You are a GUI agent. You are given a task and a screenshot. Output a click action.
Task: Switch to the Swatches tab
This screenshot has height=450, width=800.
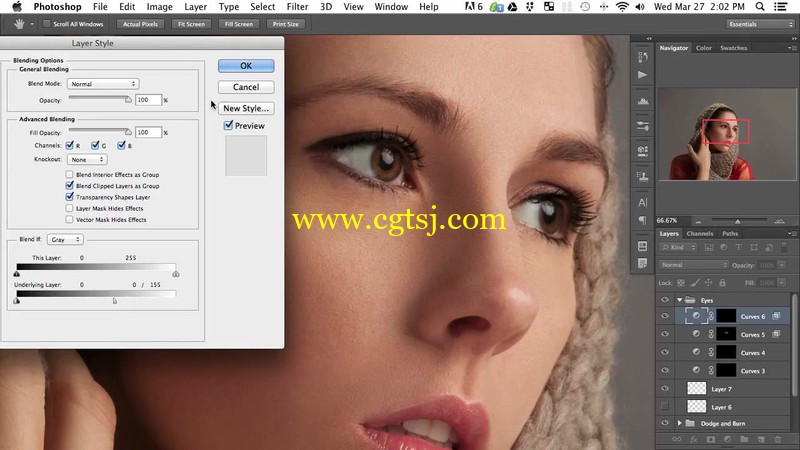tap(734, 48)
